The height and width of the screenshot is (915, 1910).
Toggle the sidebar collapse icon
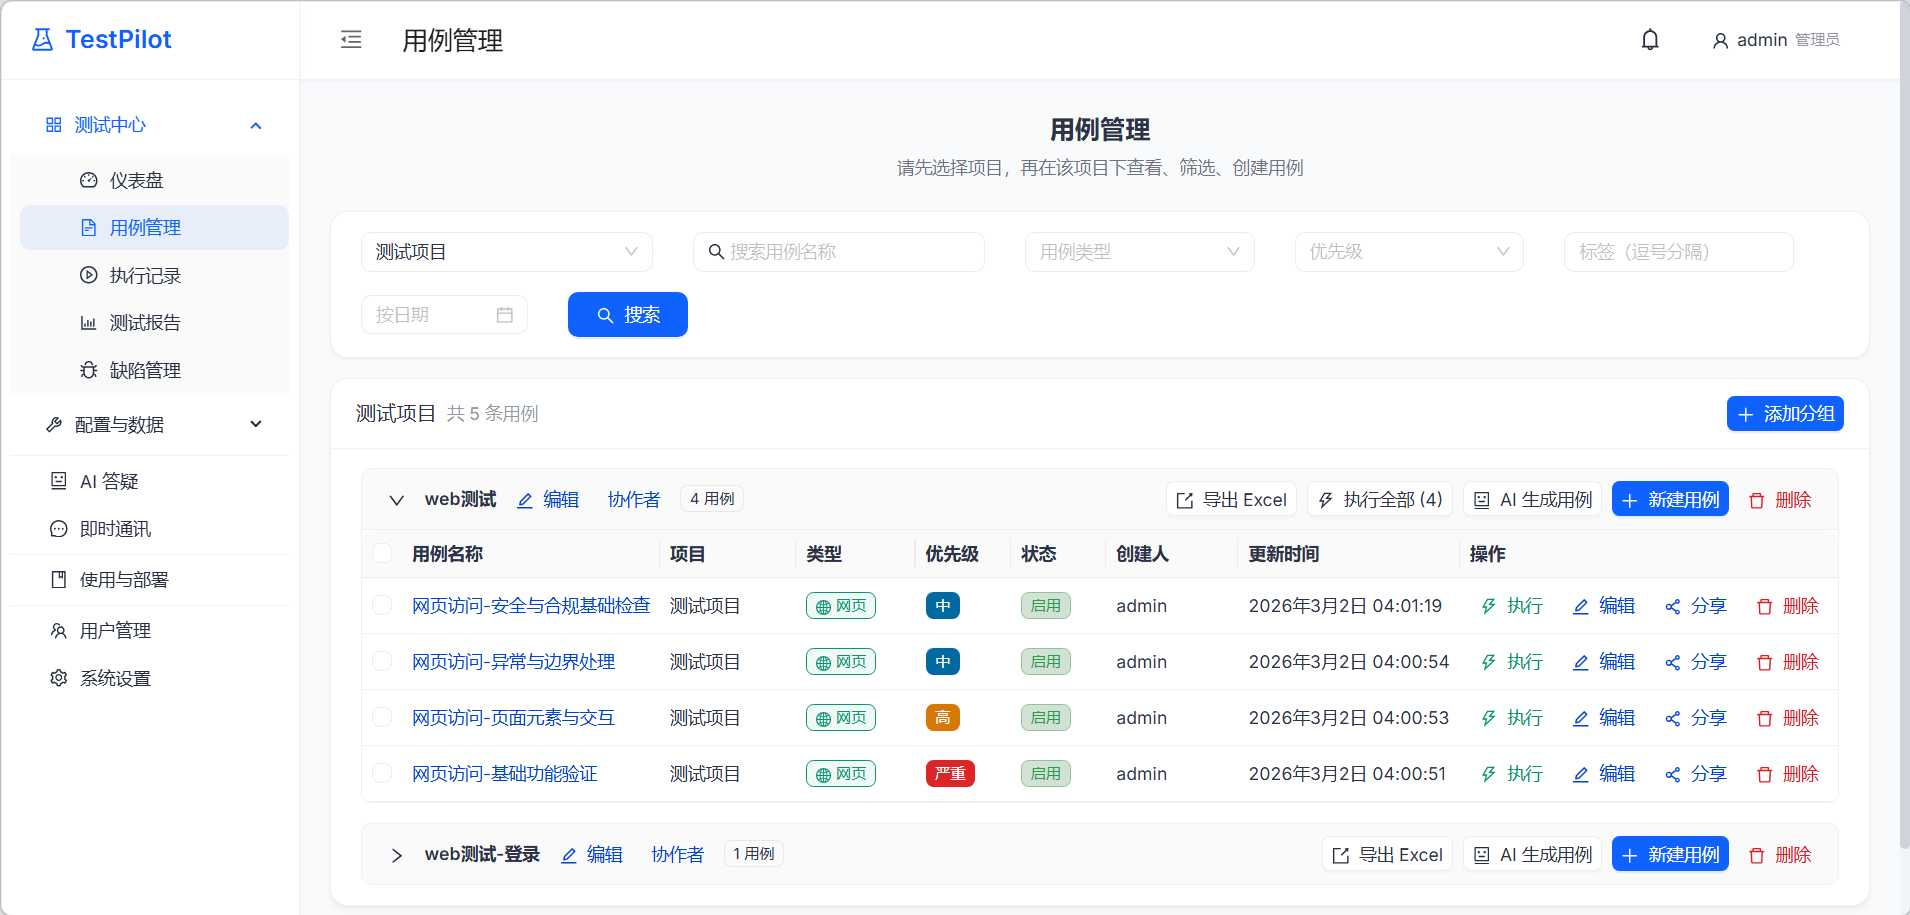click(x=351, y=40)
